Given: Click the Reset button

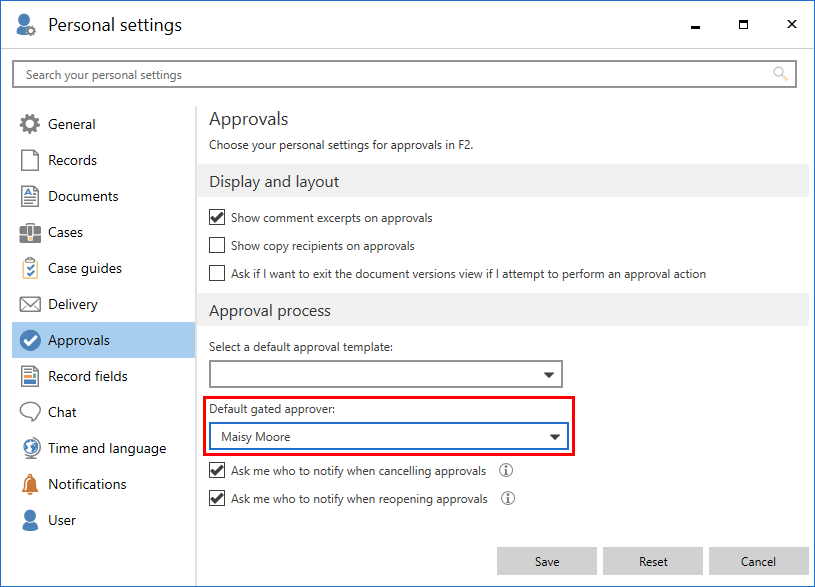Looking at the screenshot, I should [653, 561].
